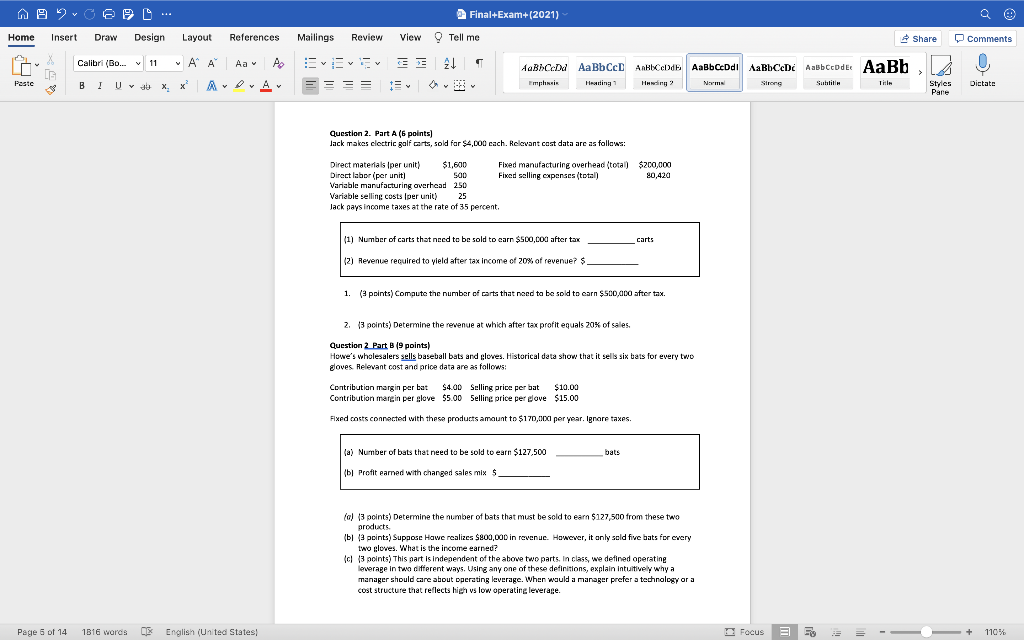This screenshot has width=1024, height=640.
Task: Start Dictate with microphone icon
Action: point(982,71)
